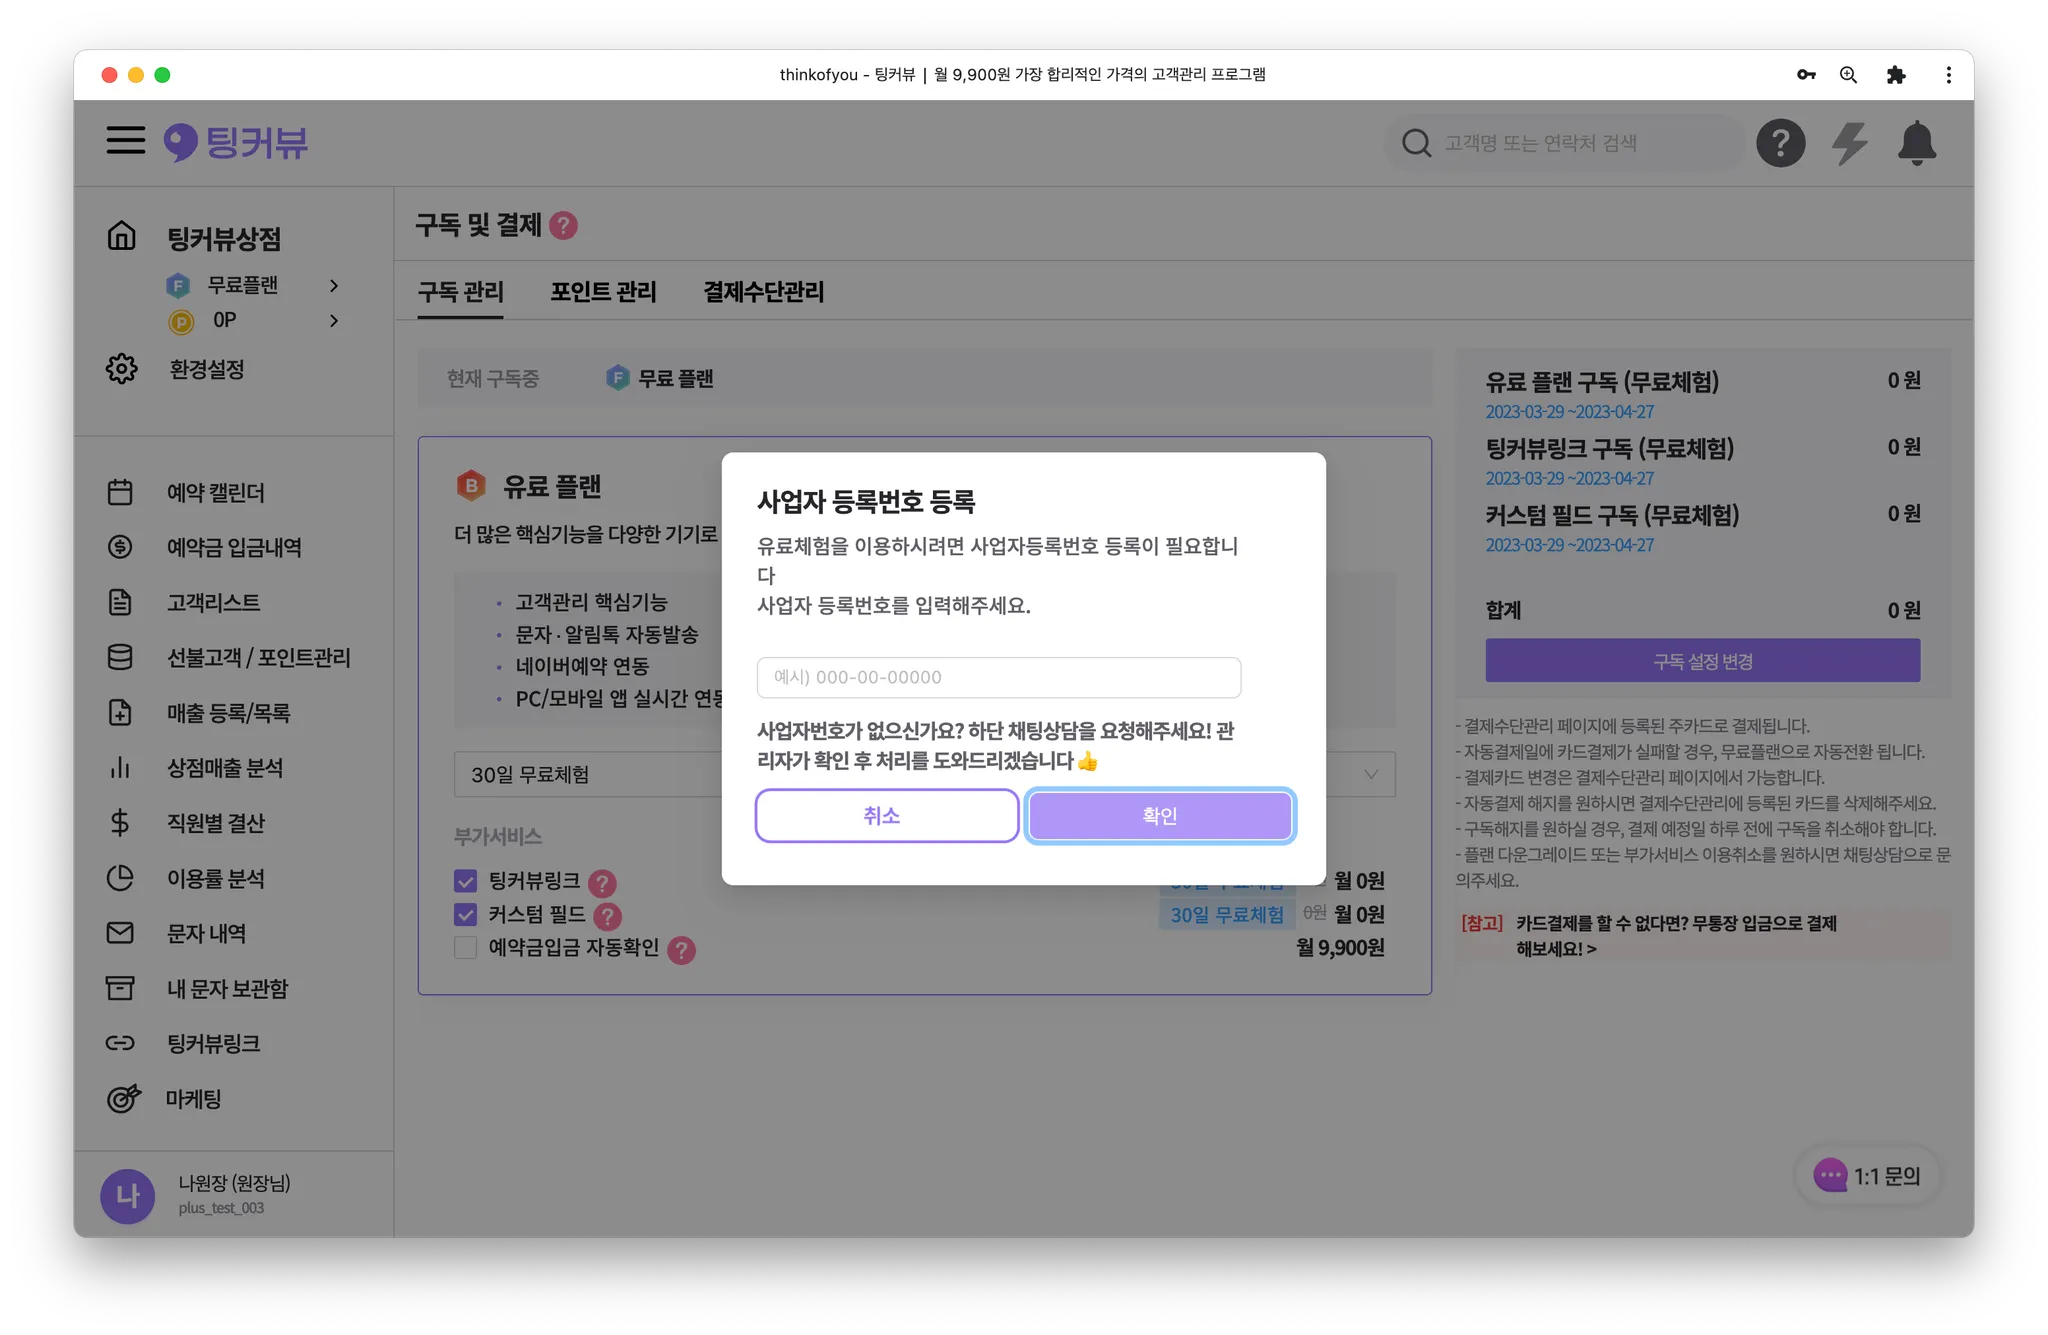Click 취소 button in dialog
The image size is (2048, 1335).
tap(886, 816)
